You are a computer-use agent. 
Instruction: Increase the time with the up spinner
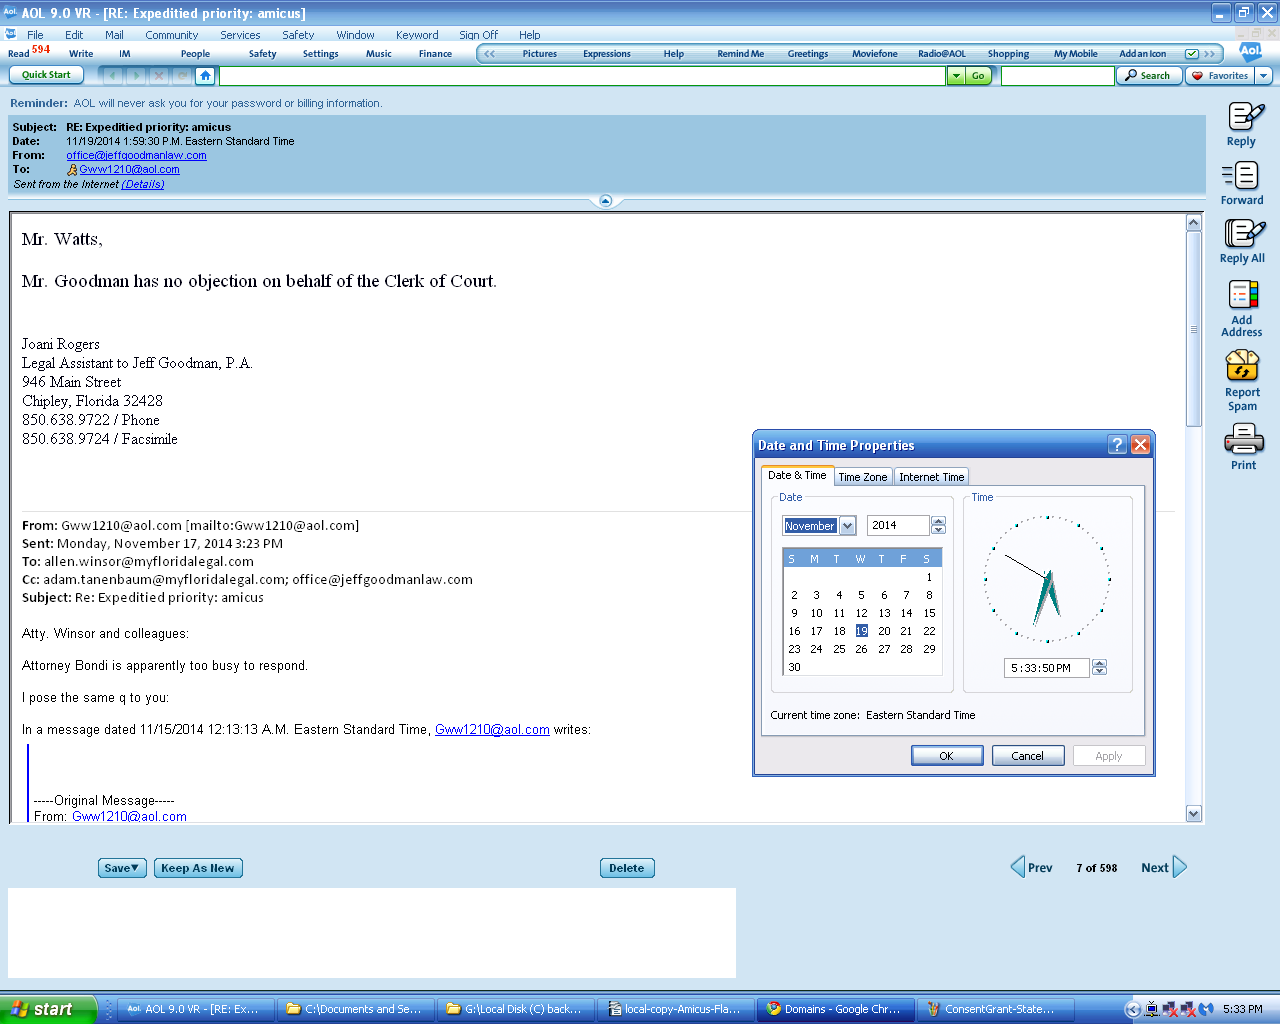point(1100,663)
